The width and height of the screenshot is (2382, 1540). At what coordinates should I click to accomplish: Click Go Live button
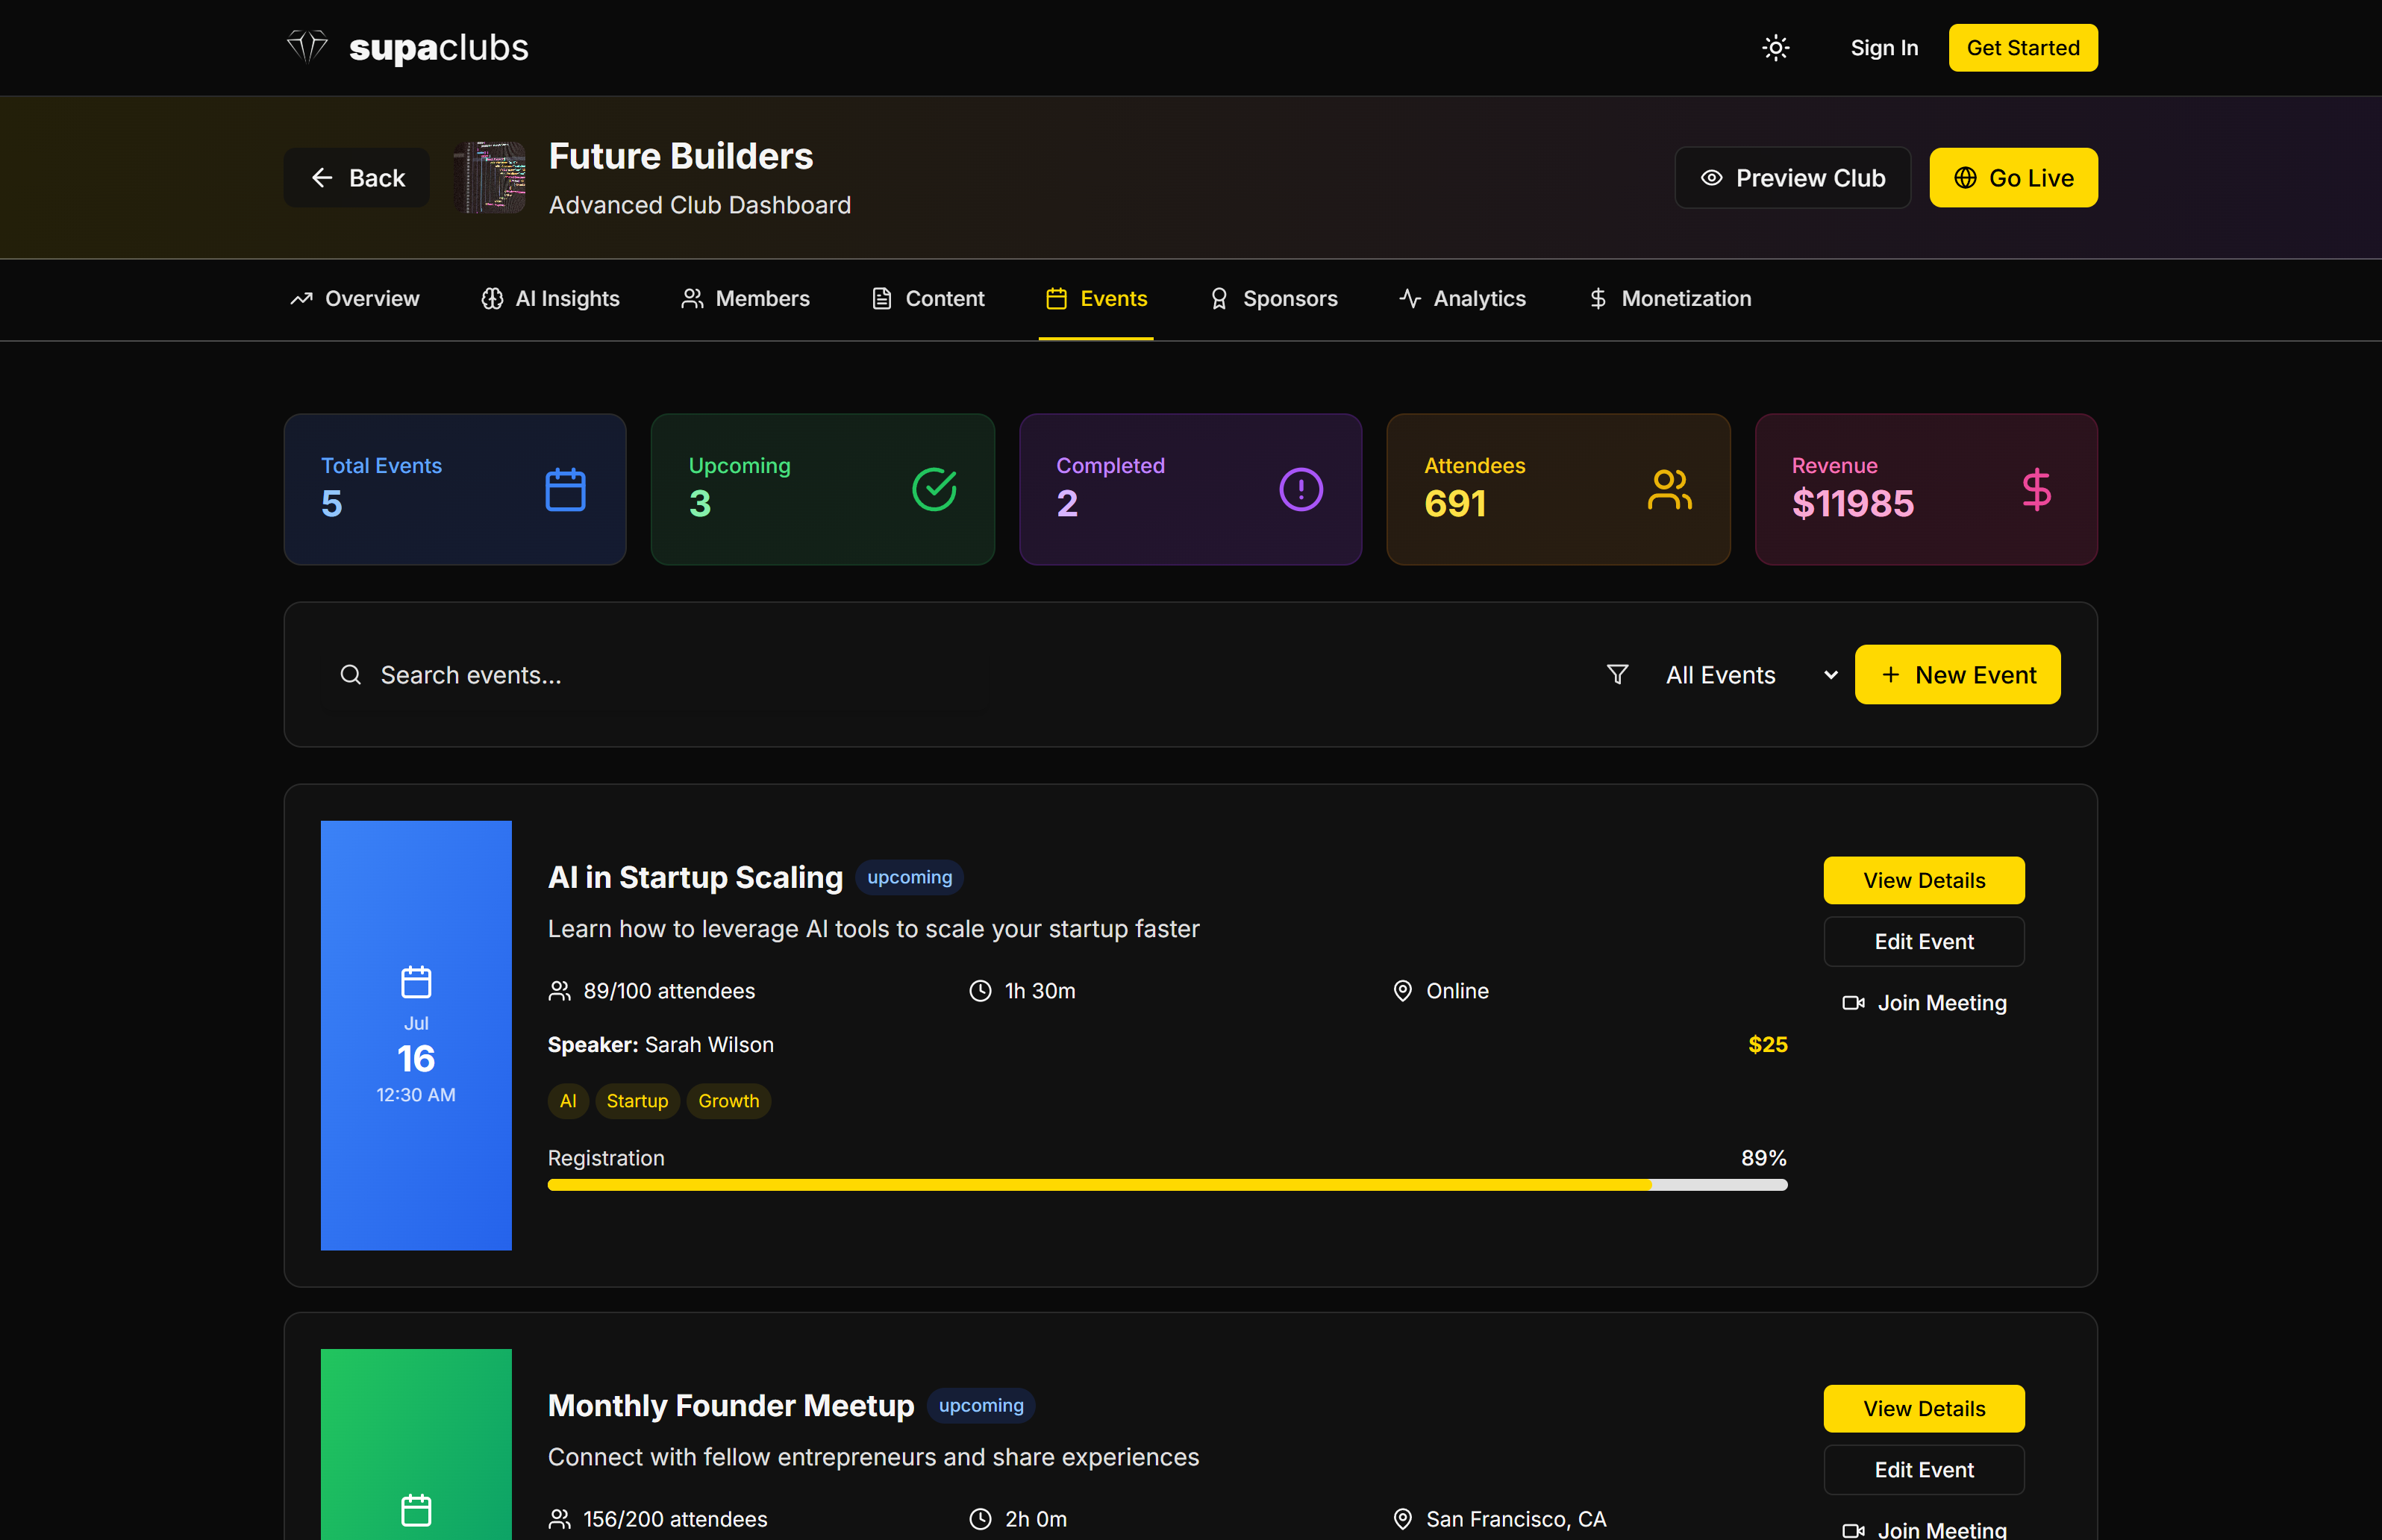point(2013,178)
